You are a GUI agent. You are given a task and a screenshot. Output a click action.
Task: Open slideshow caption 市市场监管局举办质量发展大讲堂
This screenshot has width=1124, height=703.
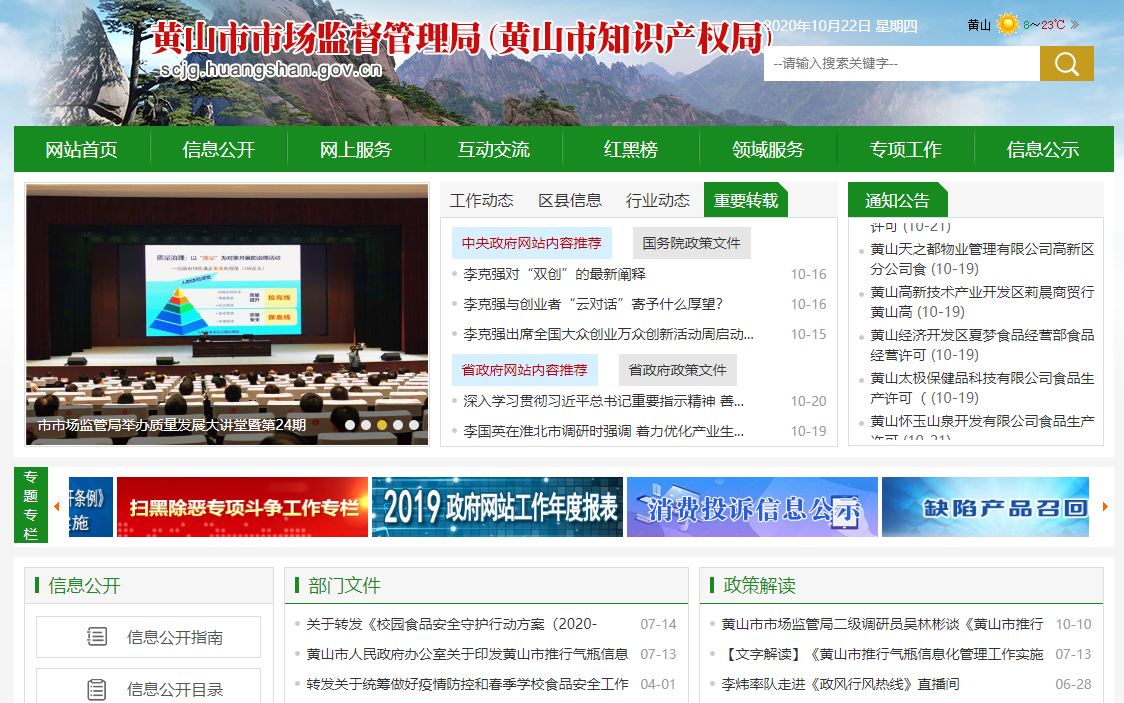[x=172, y=425]
